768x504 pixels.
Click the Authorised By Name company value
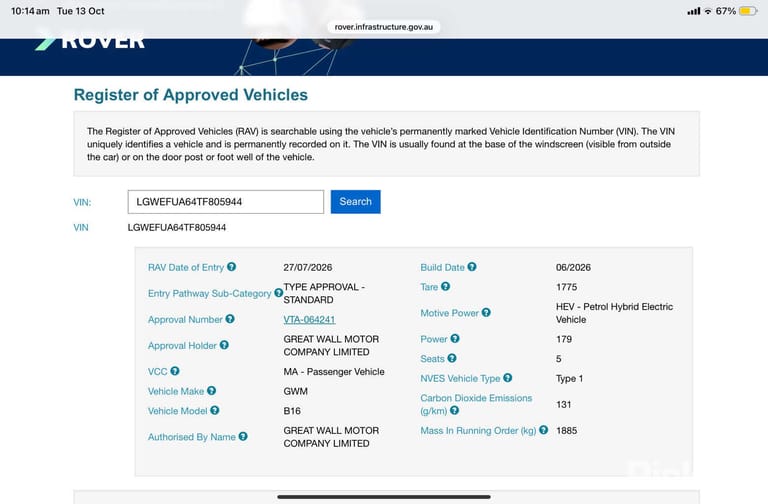click(x=331, y=437)
